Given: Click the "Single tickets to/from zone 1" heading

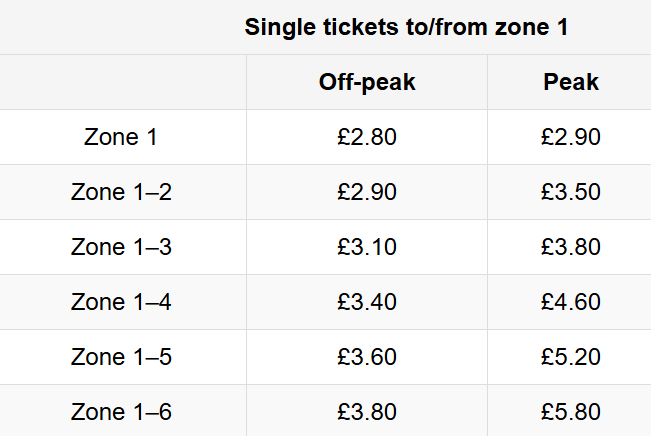Looking at the screenshot, I should coord(406,27).
